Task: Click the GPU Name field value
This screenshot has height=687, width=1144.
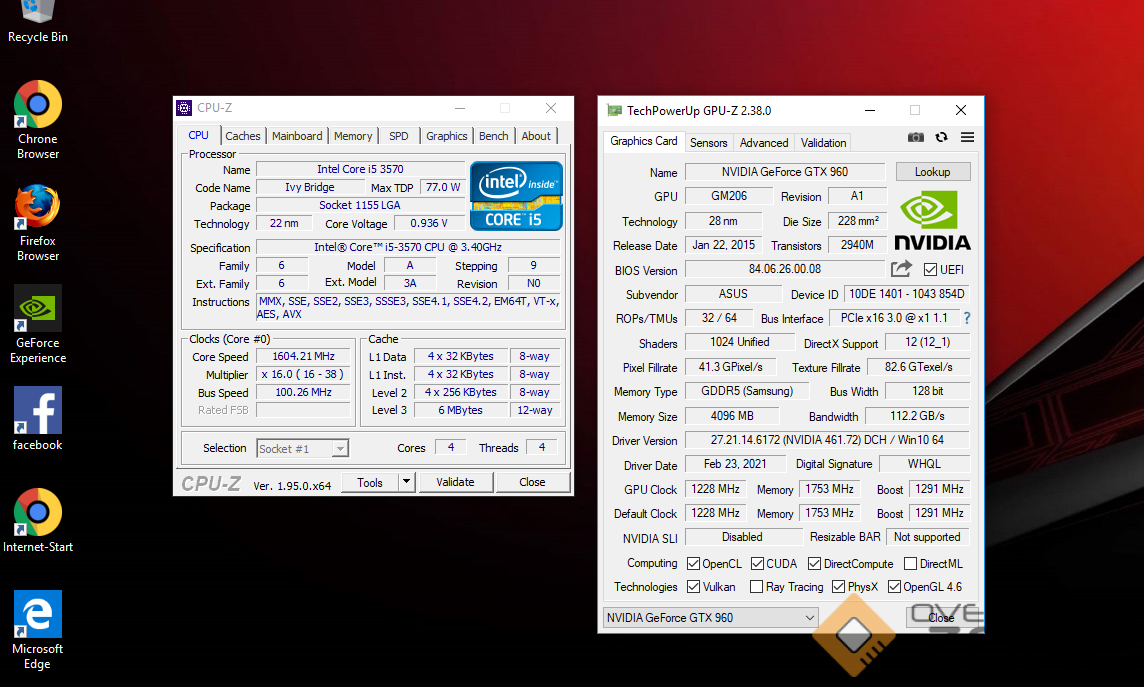Action: (784, 172)
